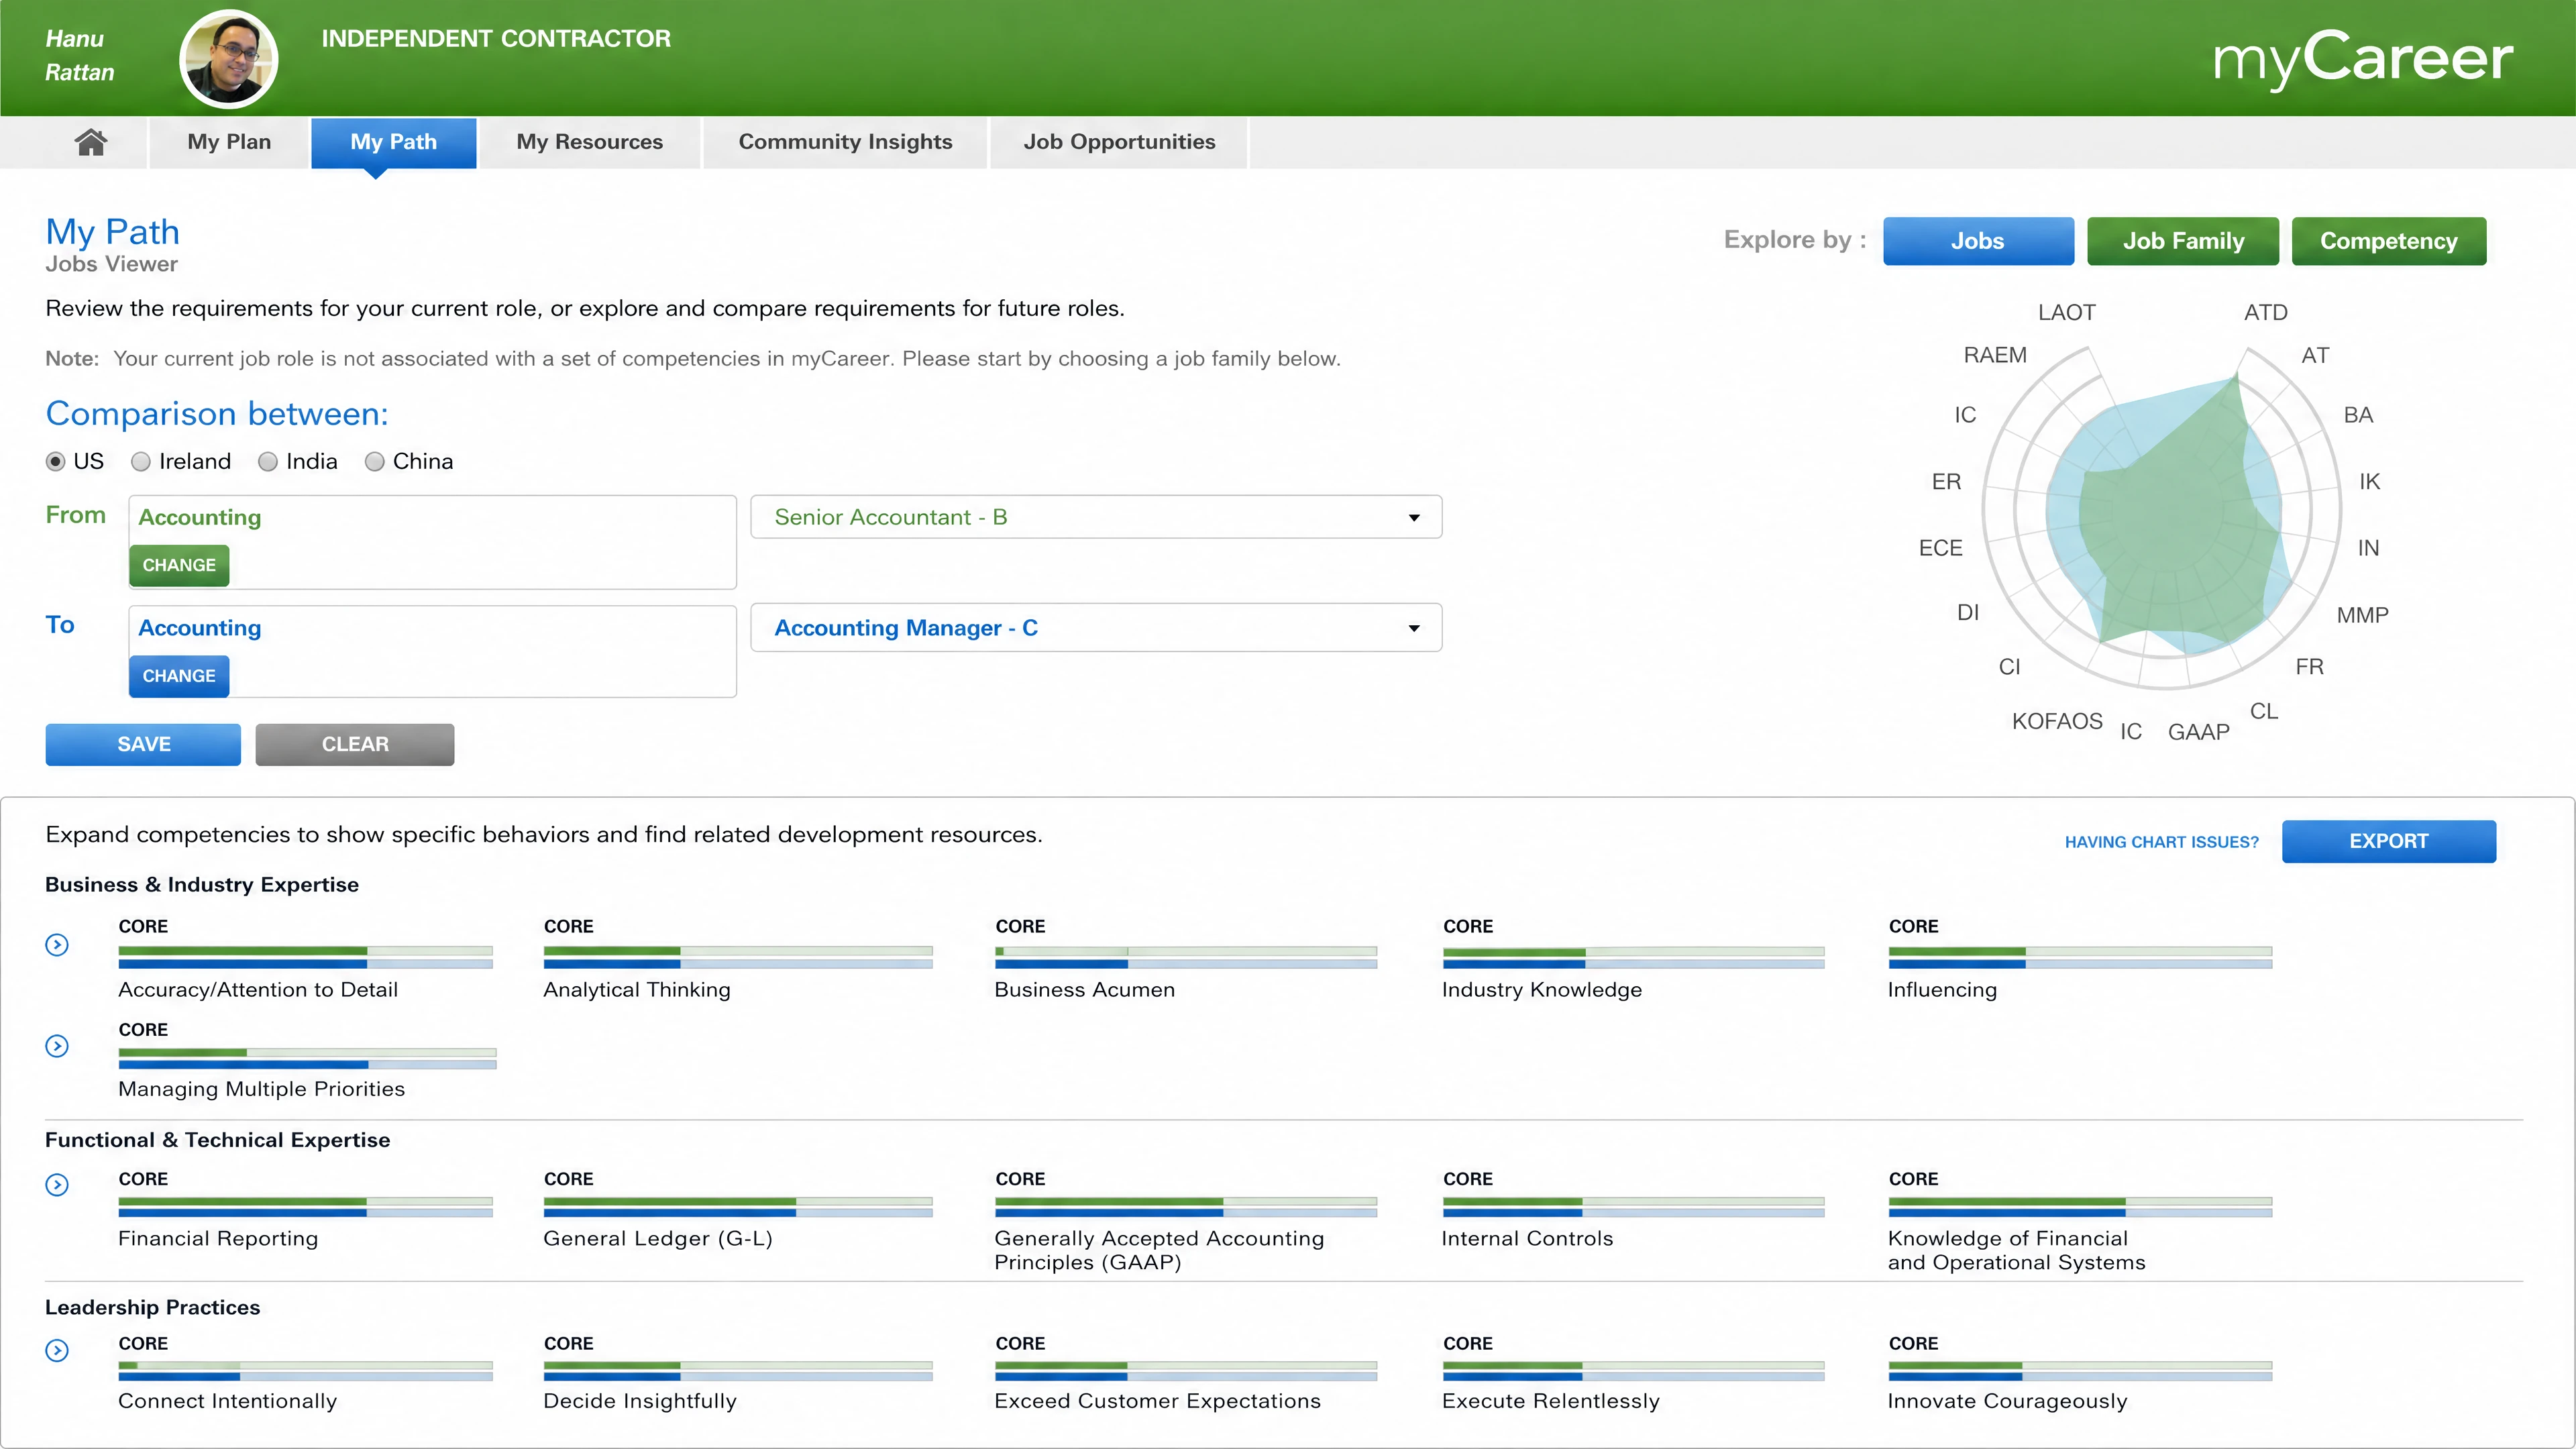The image size is (2576, 1449).
Task: Click the General Ledger (G-L) progress bar
Action: point(738,1207)
